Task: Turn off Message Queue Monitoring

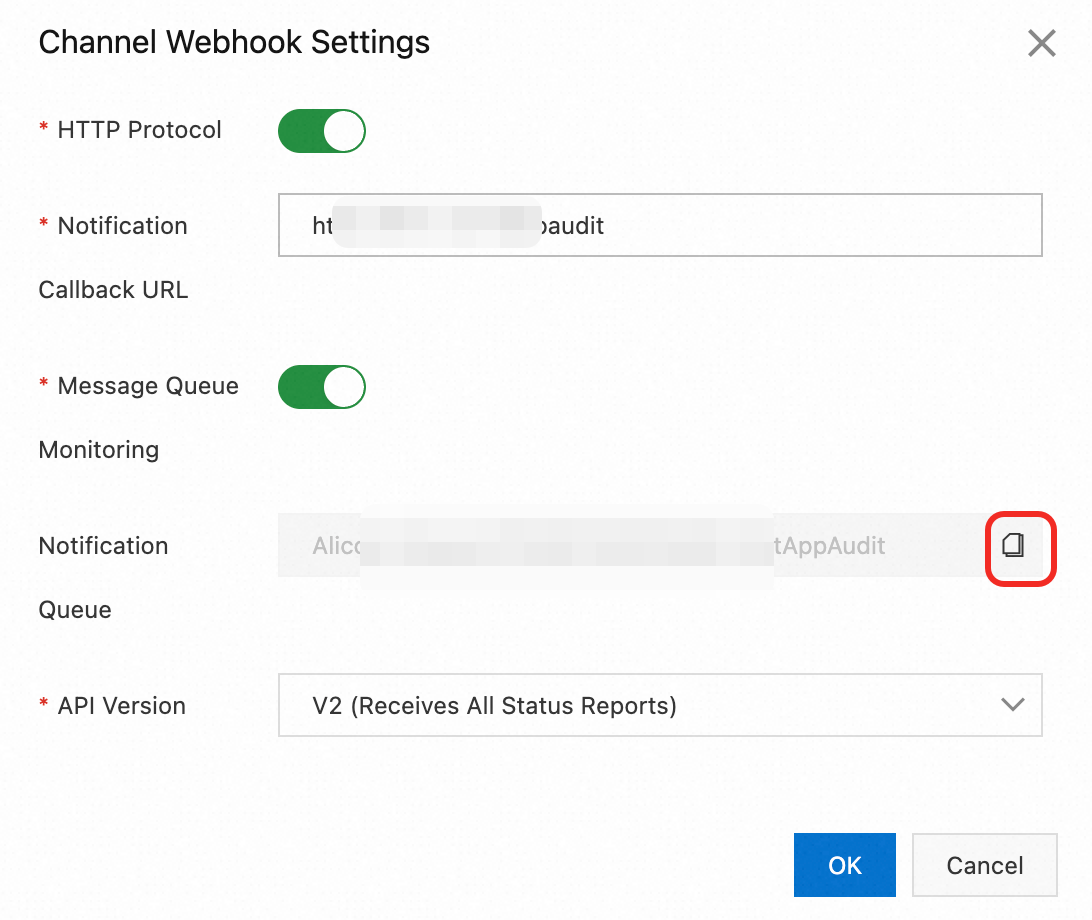Action: pyautogui.click(x=321, y=387)
